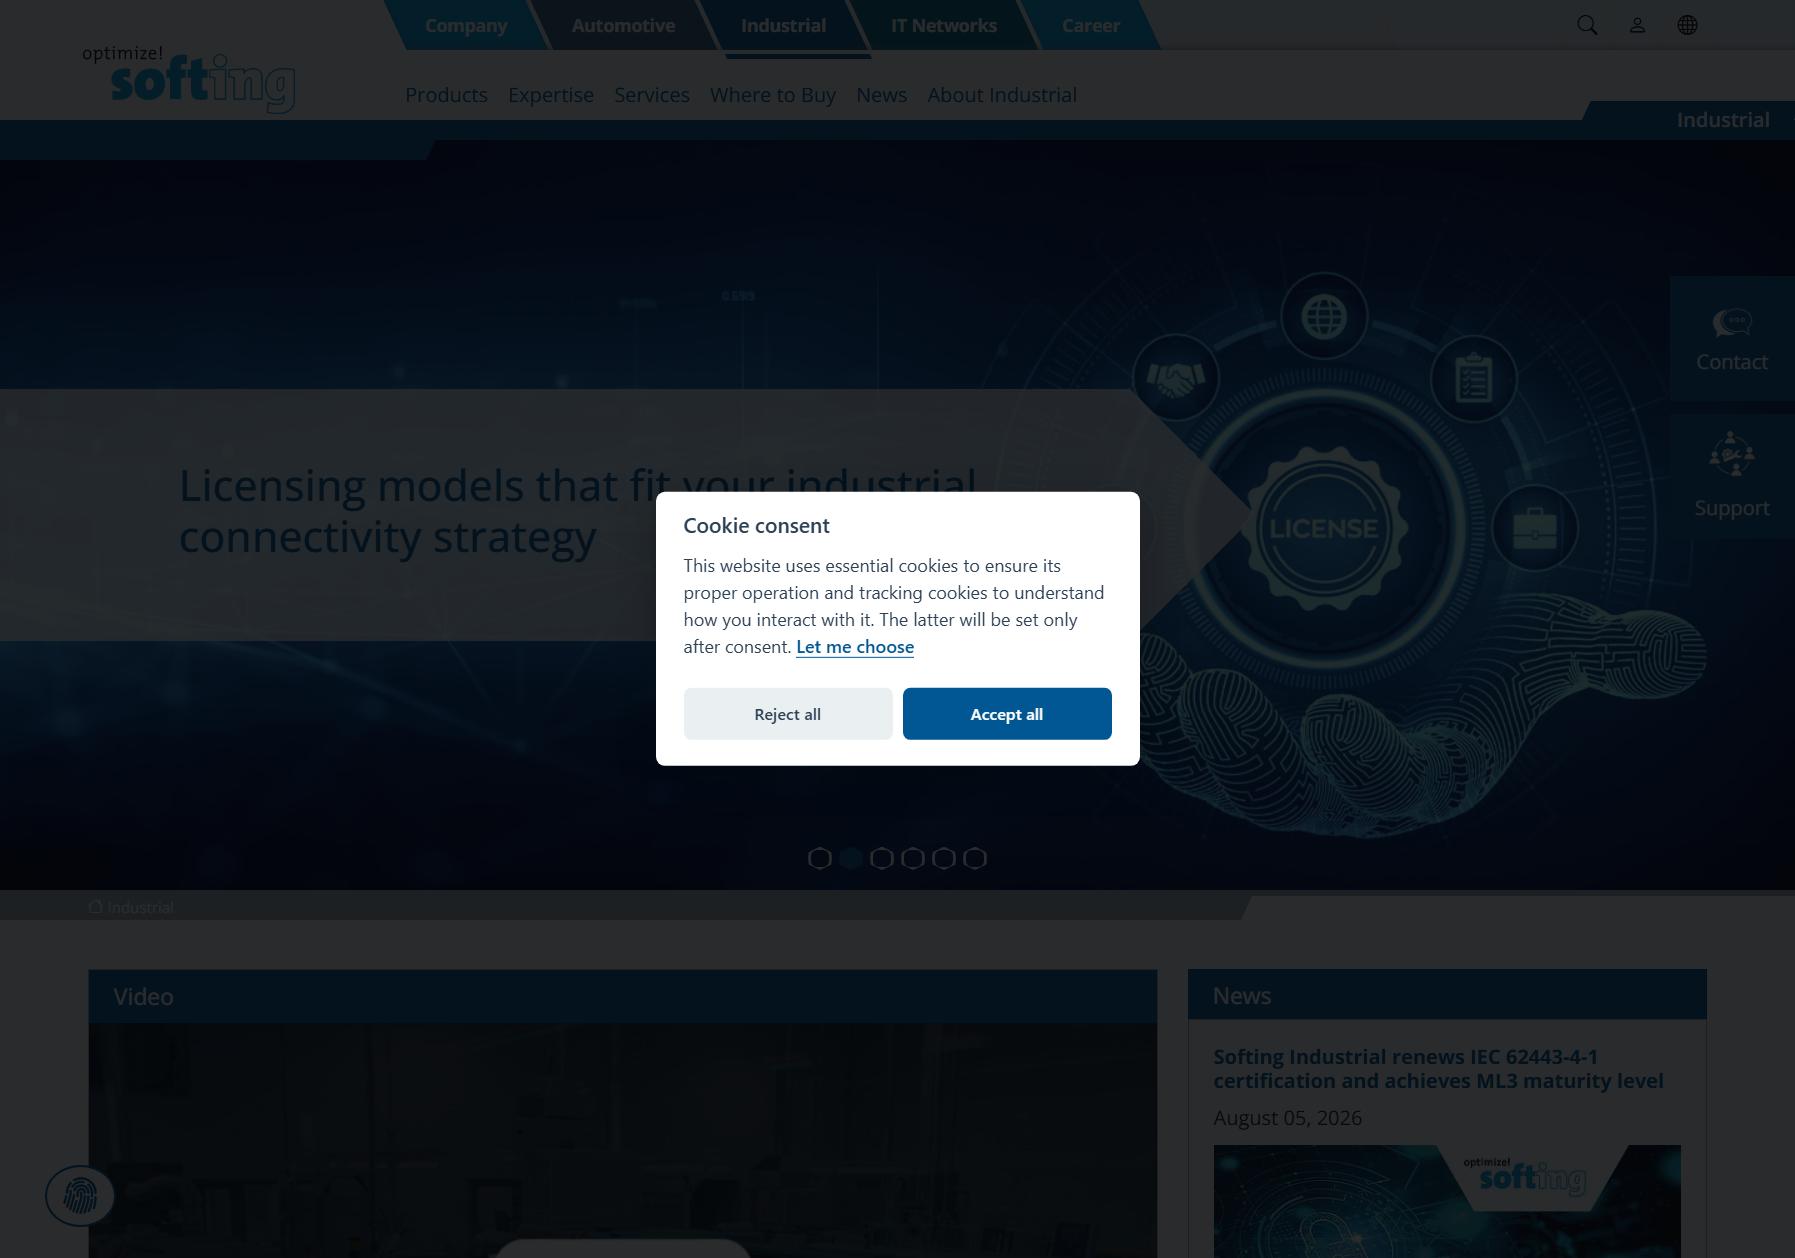Expand the Expertise menu
This screenshot has width=1795, height=1258.
[x=551, y=95]
